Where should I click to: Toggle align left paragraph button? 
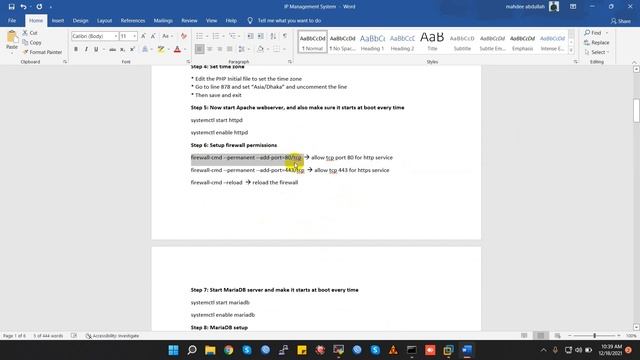tap(199, 49)
